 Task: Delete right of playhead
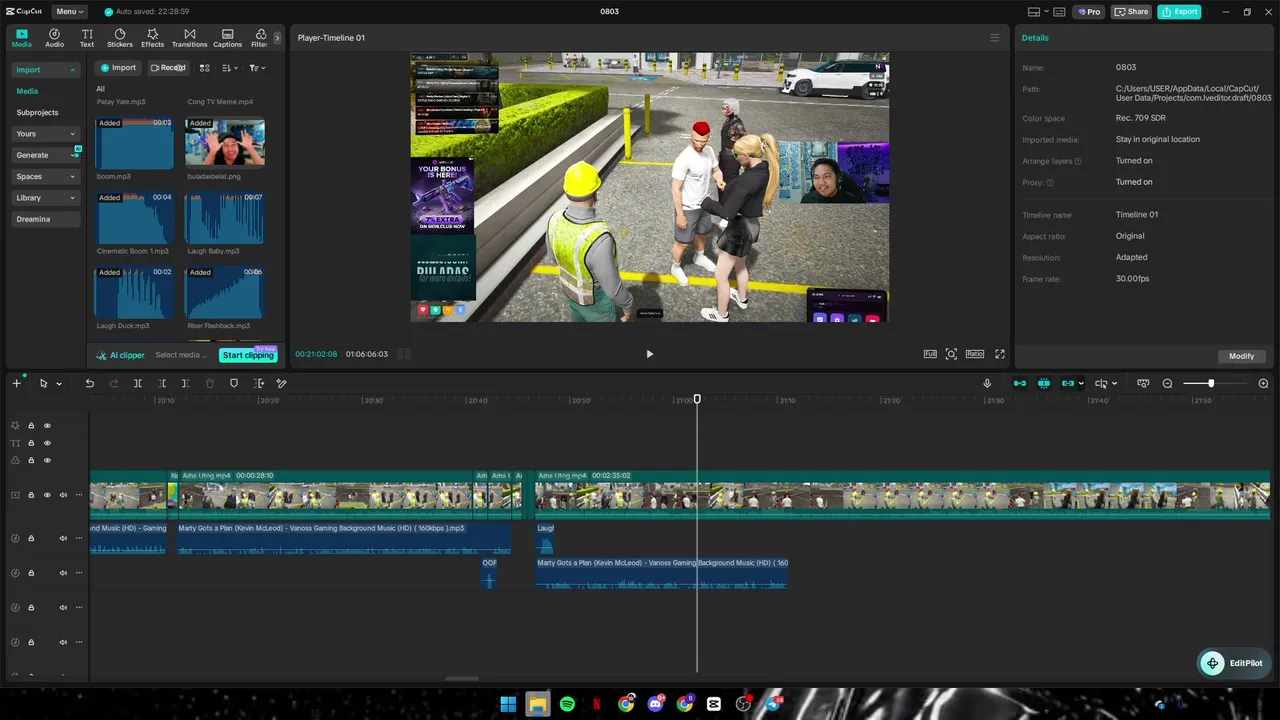(x=186, y=384)
